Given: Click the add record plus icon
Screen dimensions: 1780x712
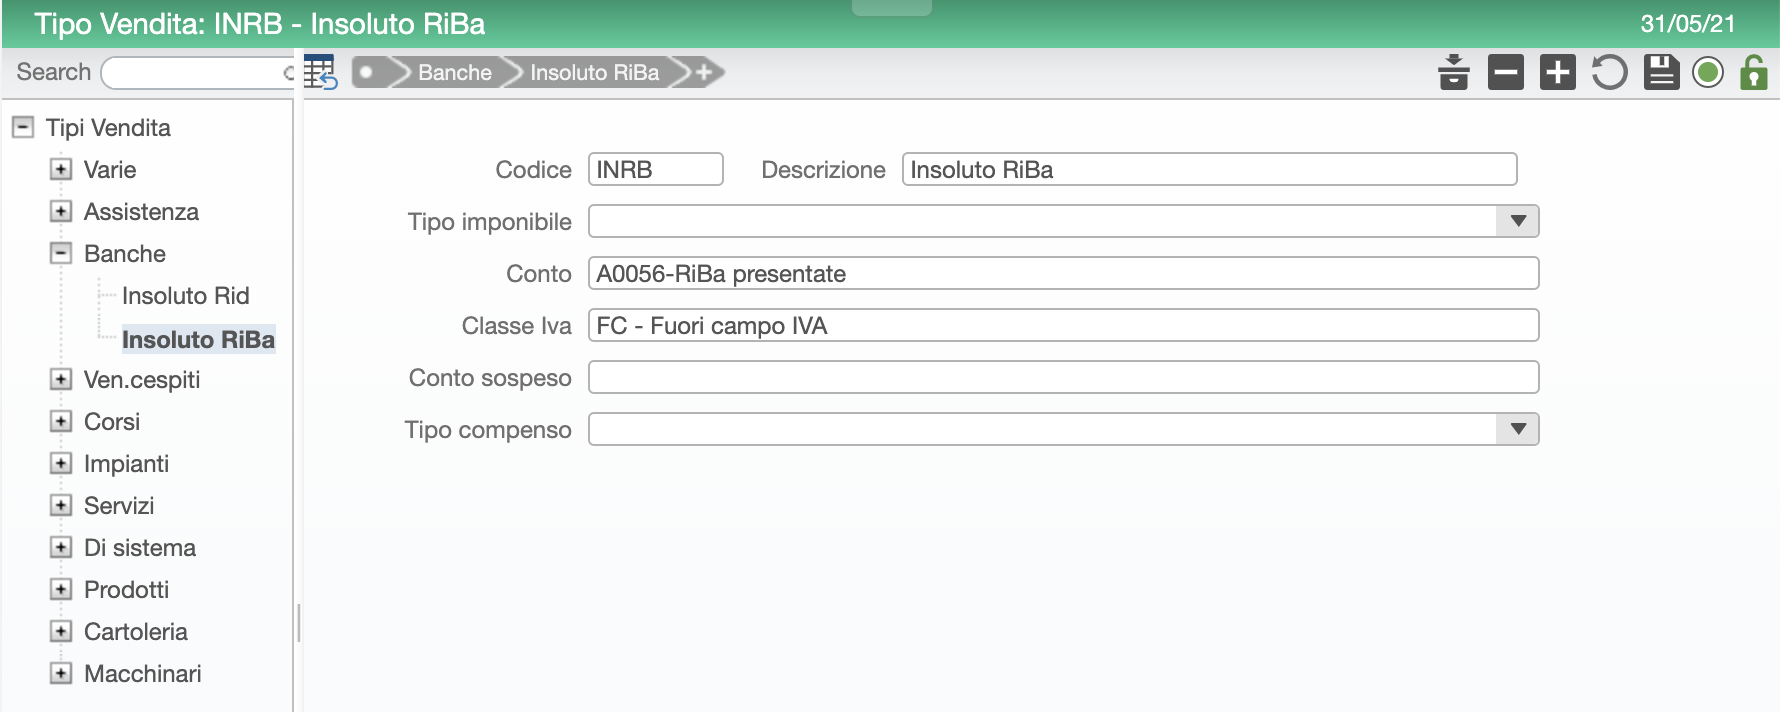Looking at the screenshot, I should tap(1557, 72).
